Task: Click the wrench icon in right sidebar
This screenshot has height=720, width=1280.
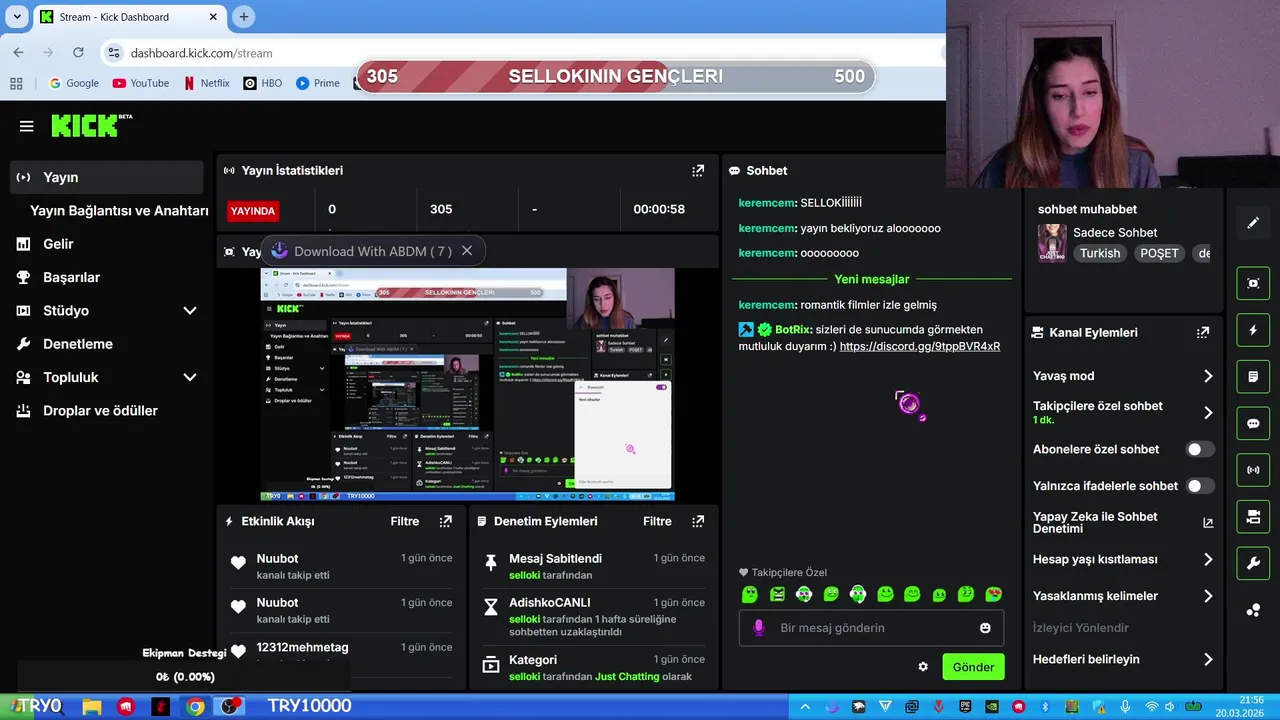Action: pos(1253,563)
